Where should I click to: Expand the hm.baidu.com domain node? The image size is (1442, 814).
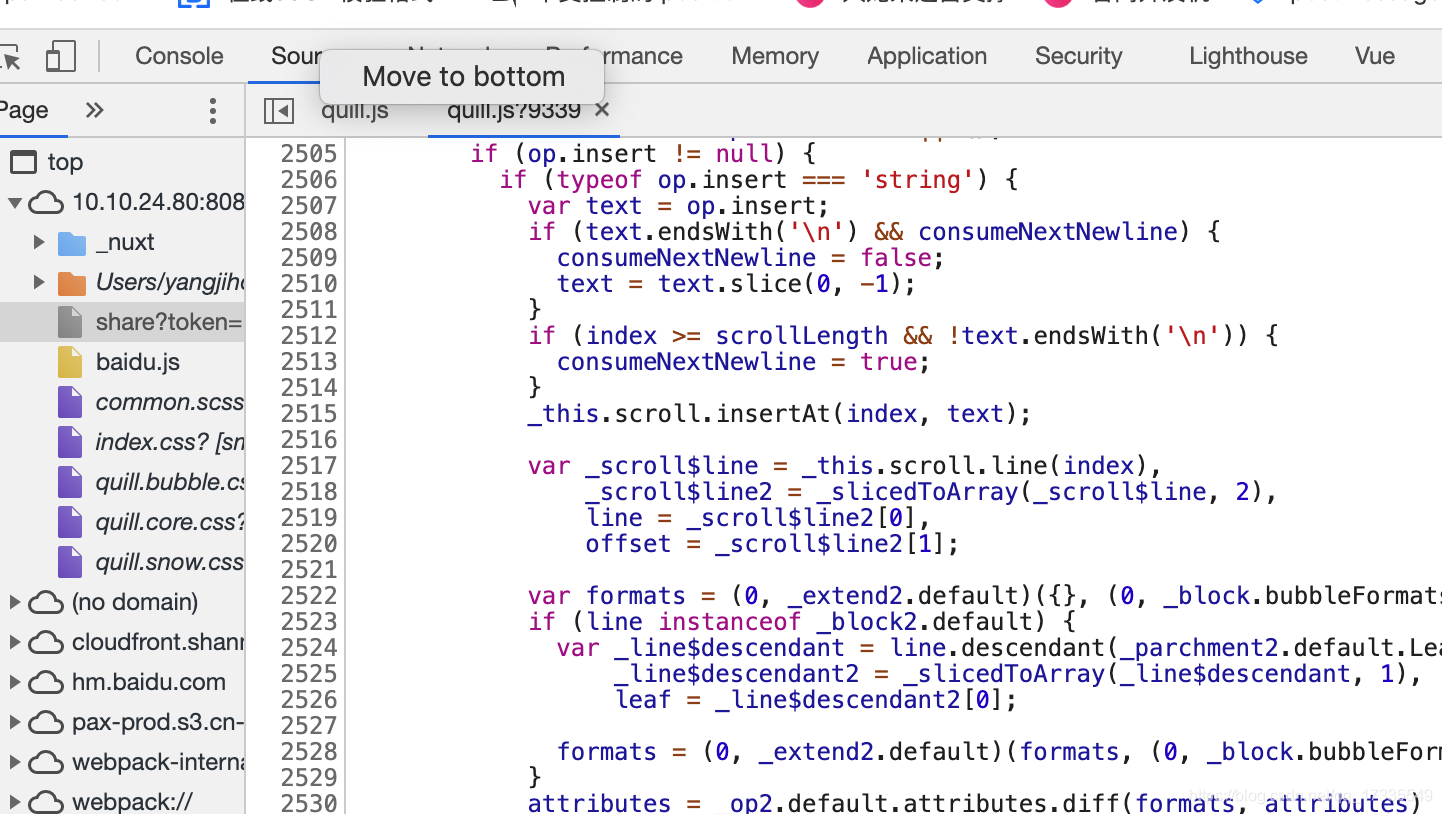tap(15, 682)
